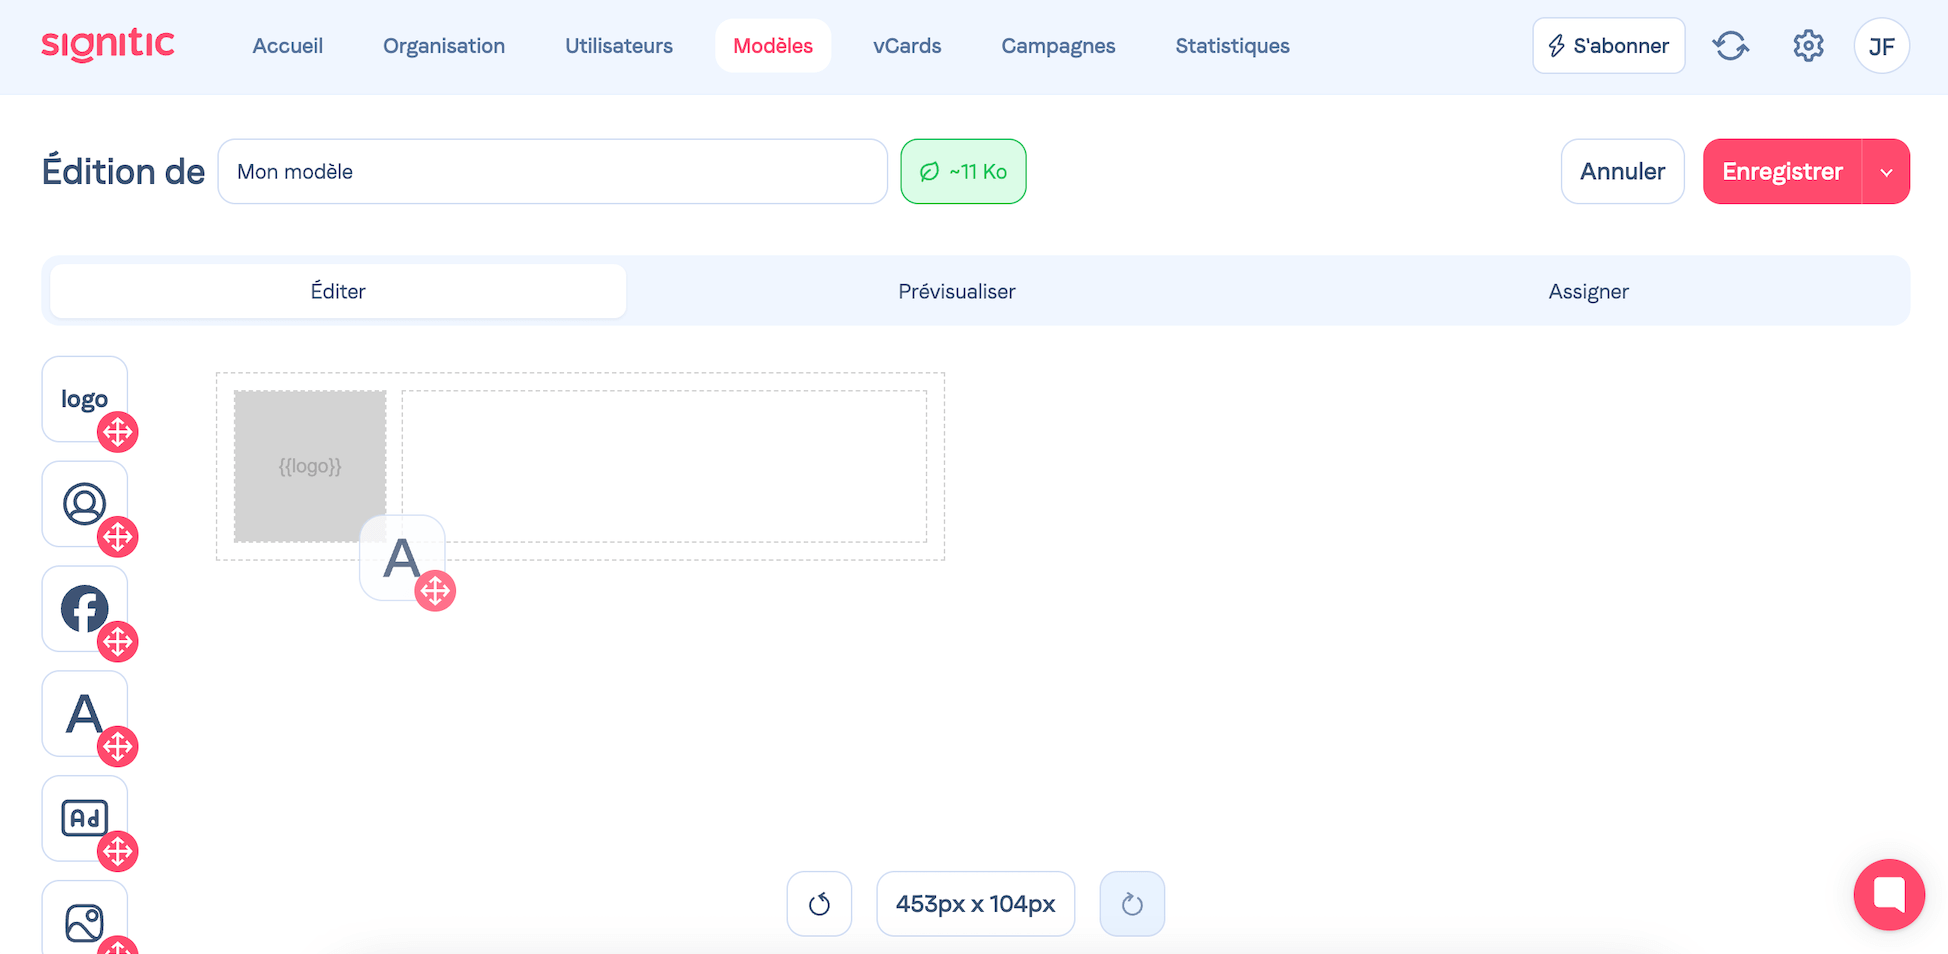Click the logo block in sidebar
Image resolution: width=1948 pixels, height=954 pixels.
[x=84, y=399]
